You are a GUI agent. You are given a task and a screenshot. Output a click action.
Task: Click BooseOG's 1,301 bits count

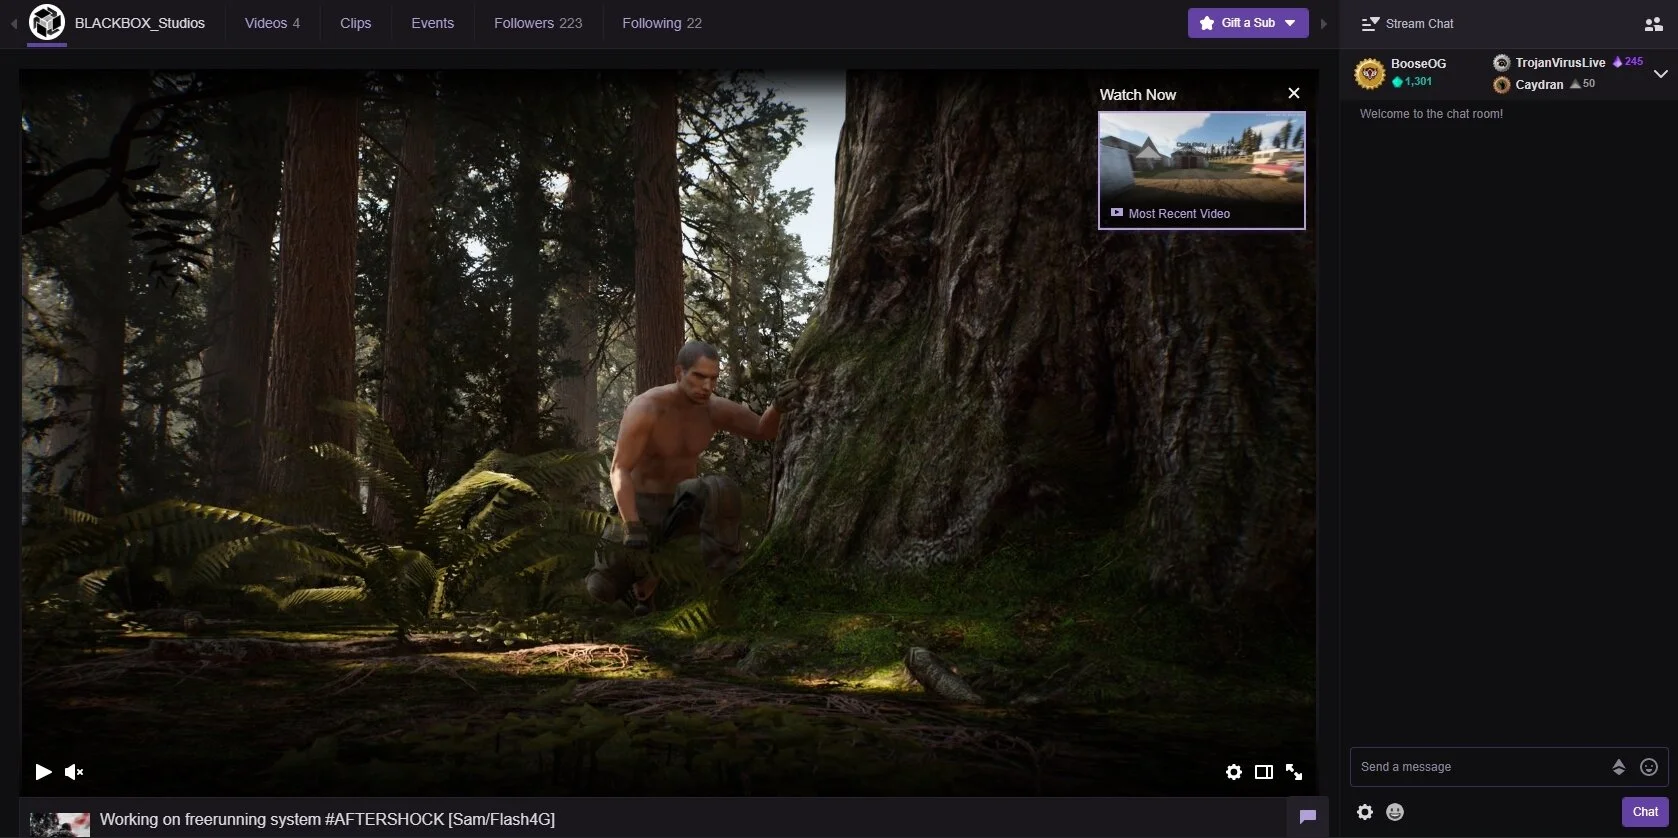[x=1412, y=82]
